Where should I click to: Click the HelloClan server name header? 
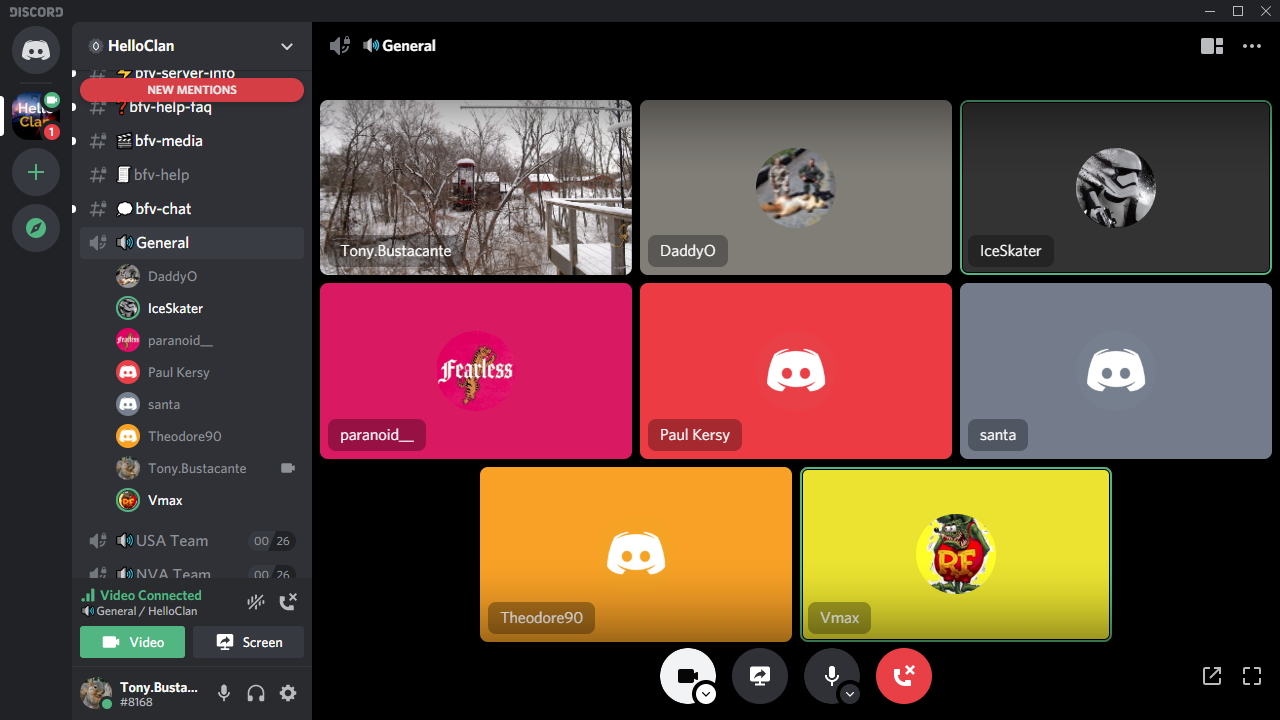pyautogui.click(x=141, y=46)
